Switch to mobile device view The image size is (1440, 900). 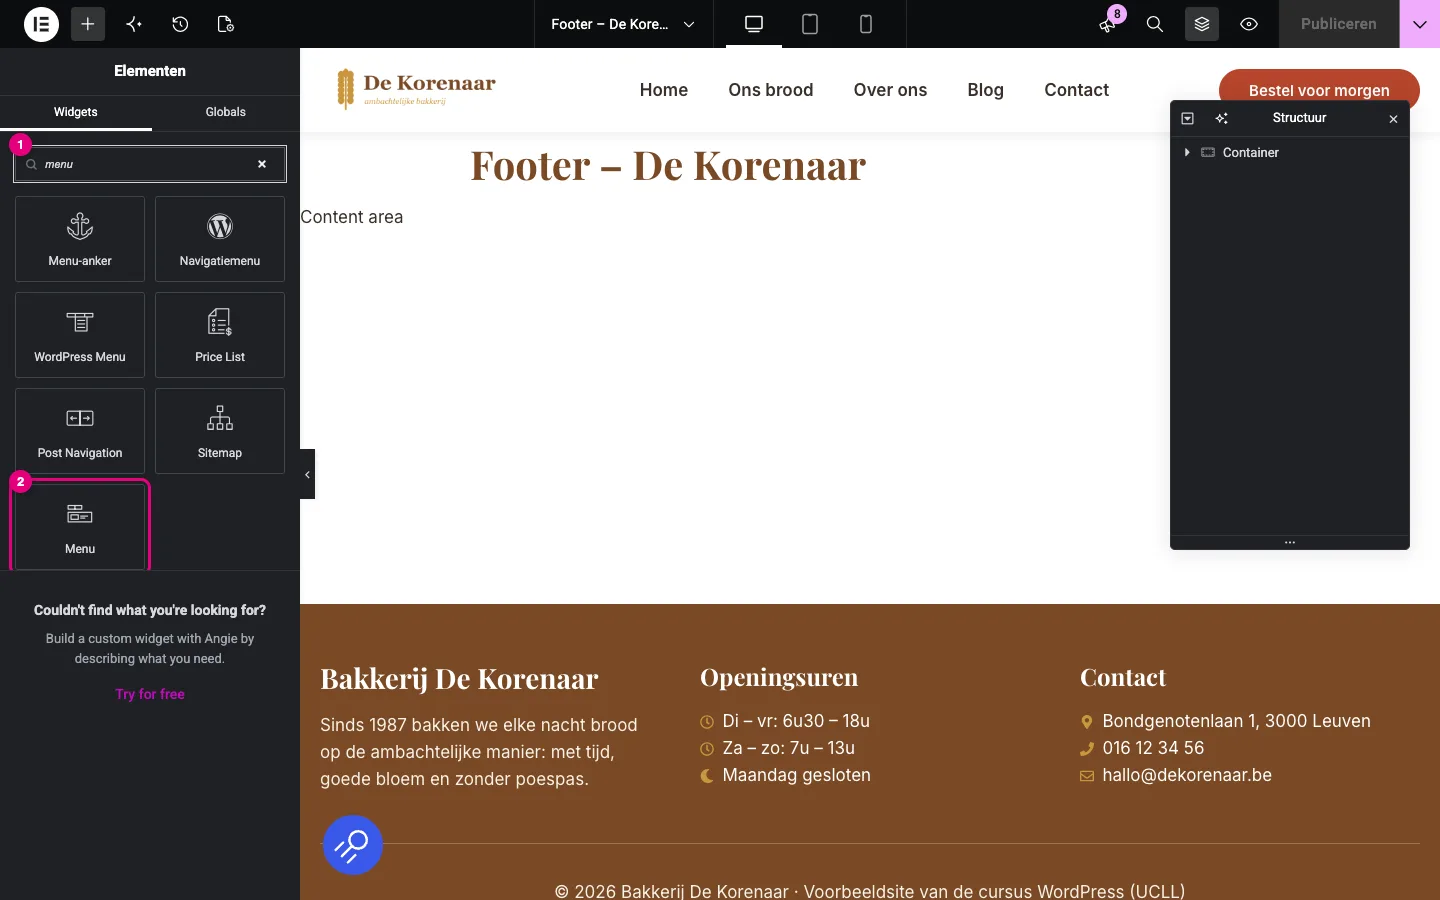[x=866, y=24]
